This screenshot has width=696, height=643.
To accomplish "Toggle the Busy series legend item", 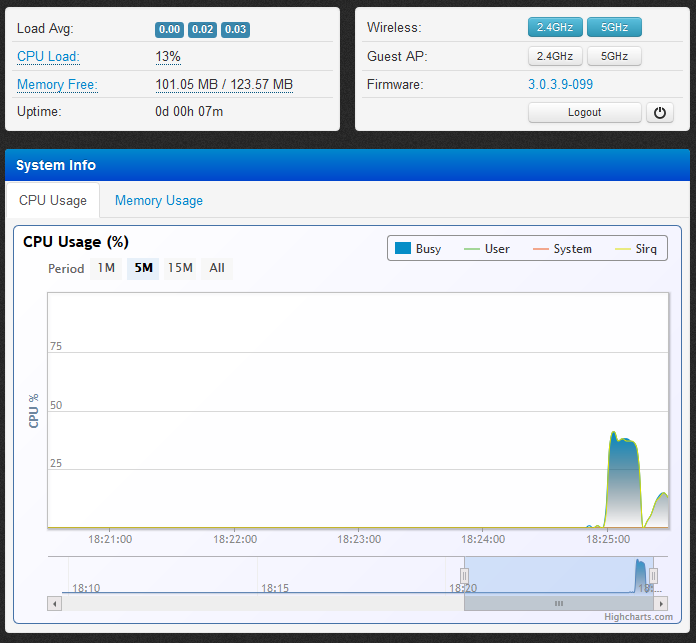I will click(x=418, y=249).
